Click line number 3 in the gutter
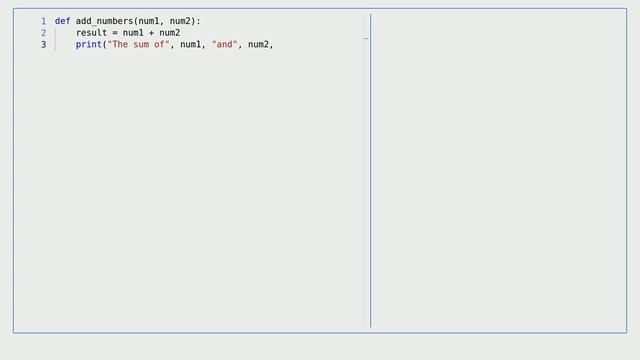The image size is (640, 360). 44,44
